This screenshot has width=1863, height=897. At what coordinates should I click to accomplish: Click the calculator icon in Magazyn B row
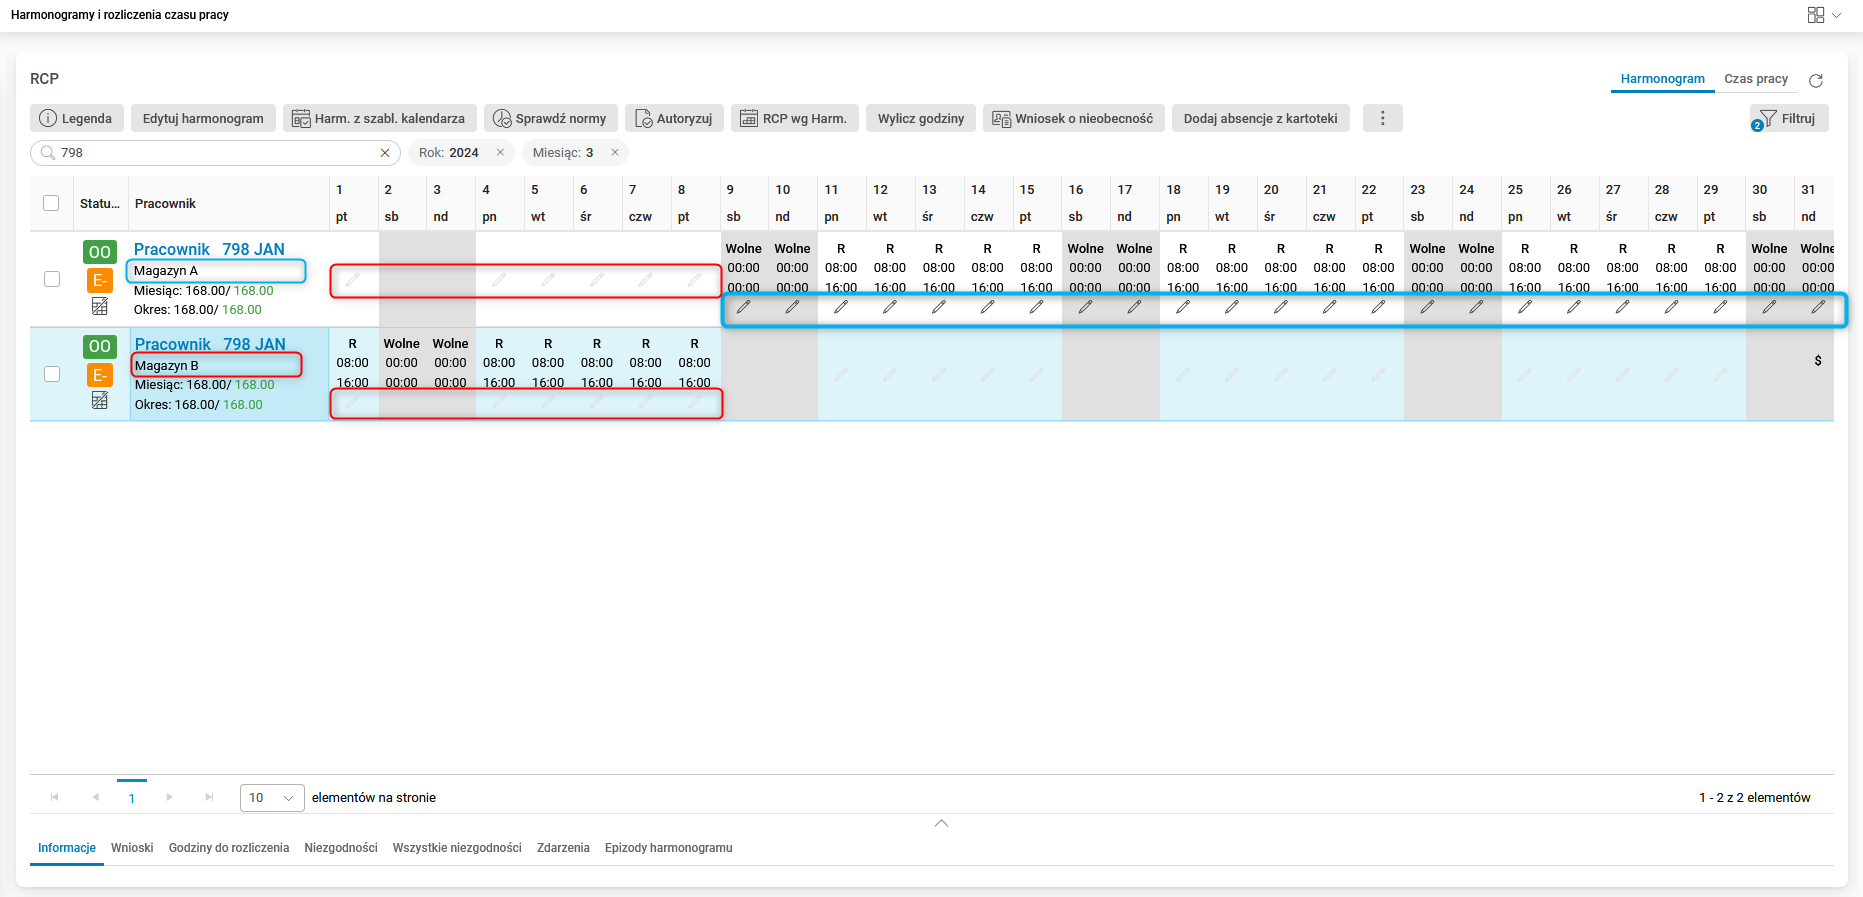pyautogui.click(x=100, y=400)
